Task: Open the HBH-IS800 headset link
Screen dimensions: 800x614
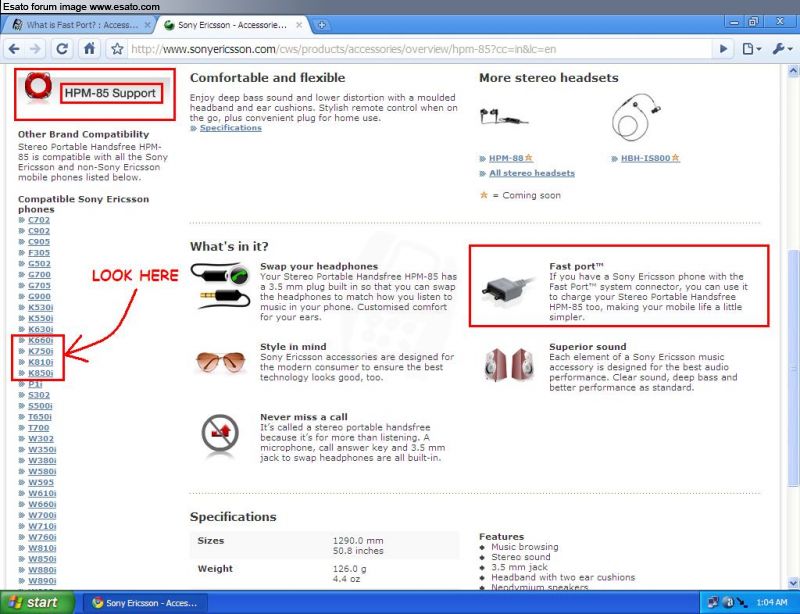Action: [645, 158]
